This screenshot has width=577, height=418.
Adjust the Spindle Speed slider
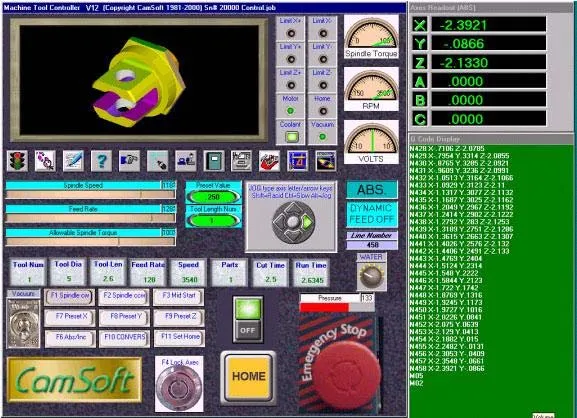coord(91,195)
